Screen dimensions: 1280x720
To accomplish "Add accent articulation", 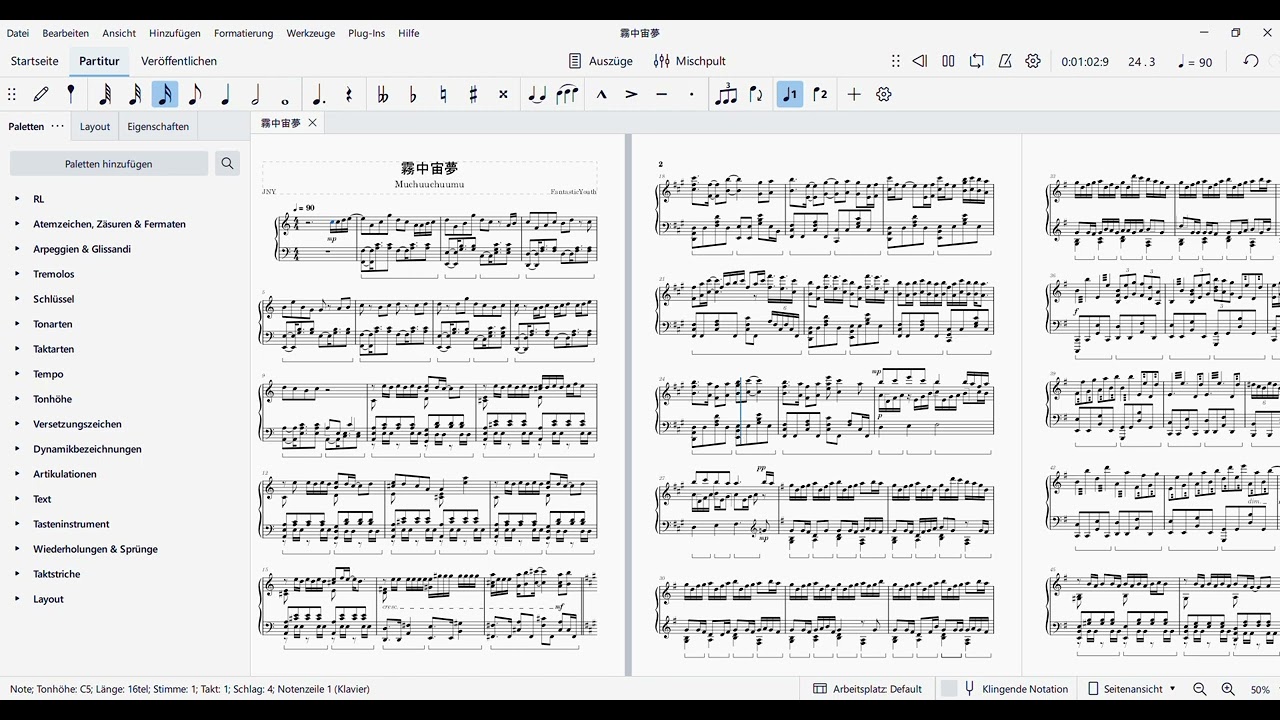I will [631, 94].
